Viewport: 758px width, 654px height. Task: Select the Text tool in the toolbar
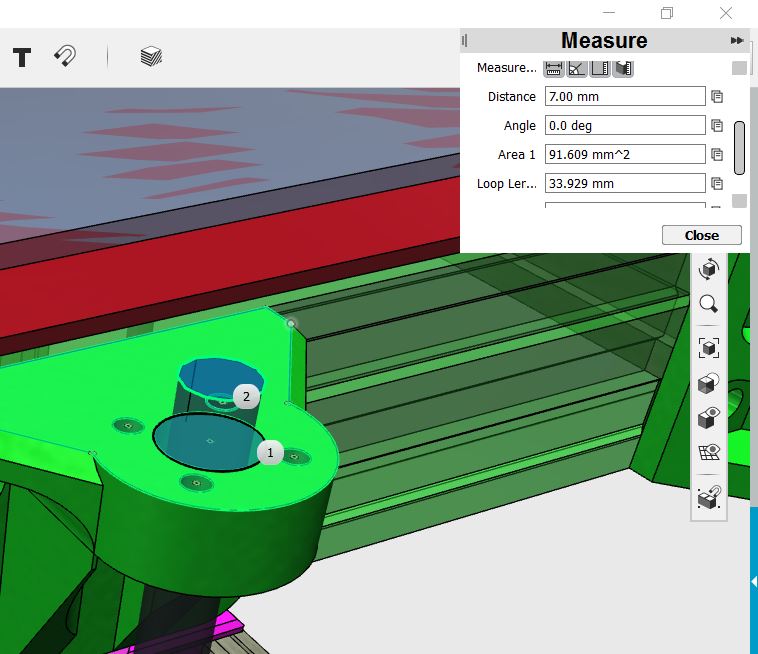tap(21, 56)
